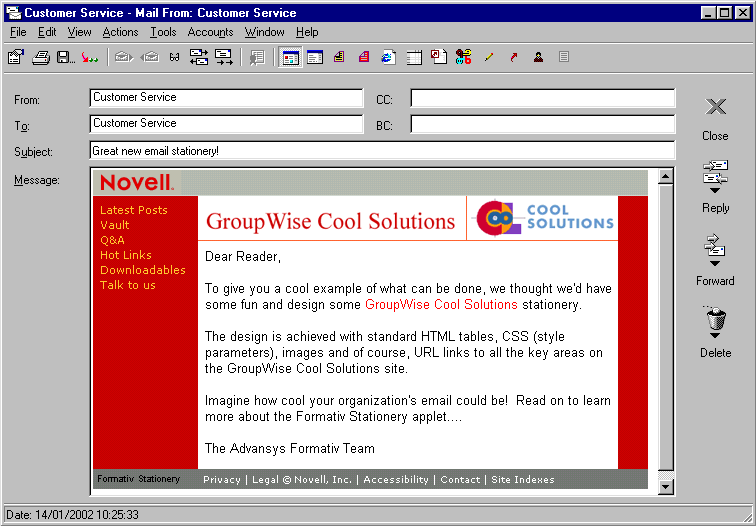
Task: Toggle the plain text view toolbar icon
Action: point(315,57)
